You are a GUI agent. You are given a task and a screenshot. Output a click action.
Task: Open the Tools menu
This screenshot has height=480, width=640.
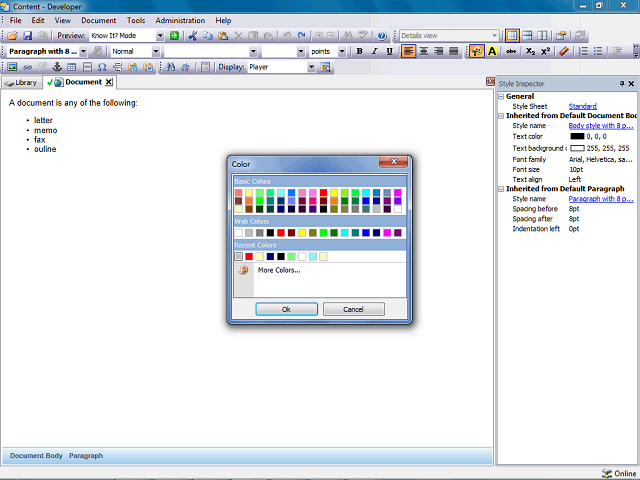coord(136,20)
